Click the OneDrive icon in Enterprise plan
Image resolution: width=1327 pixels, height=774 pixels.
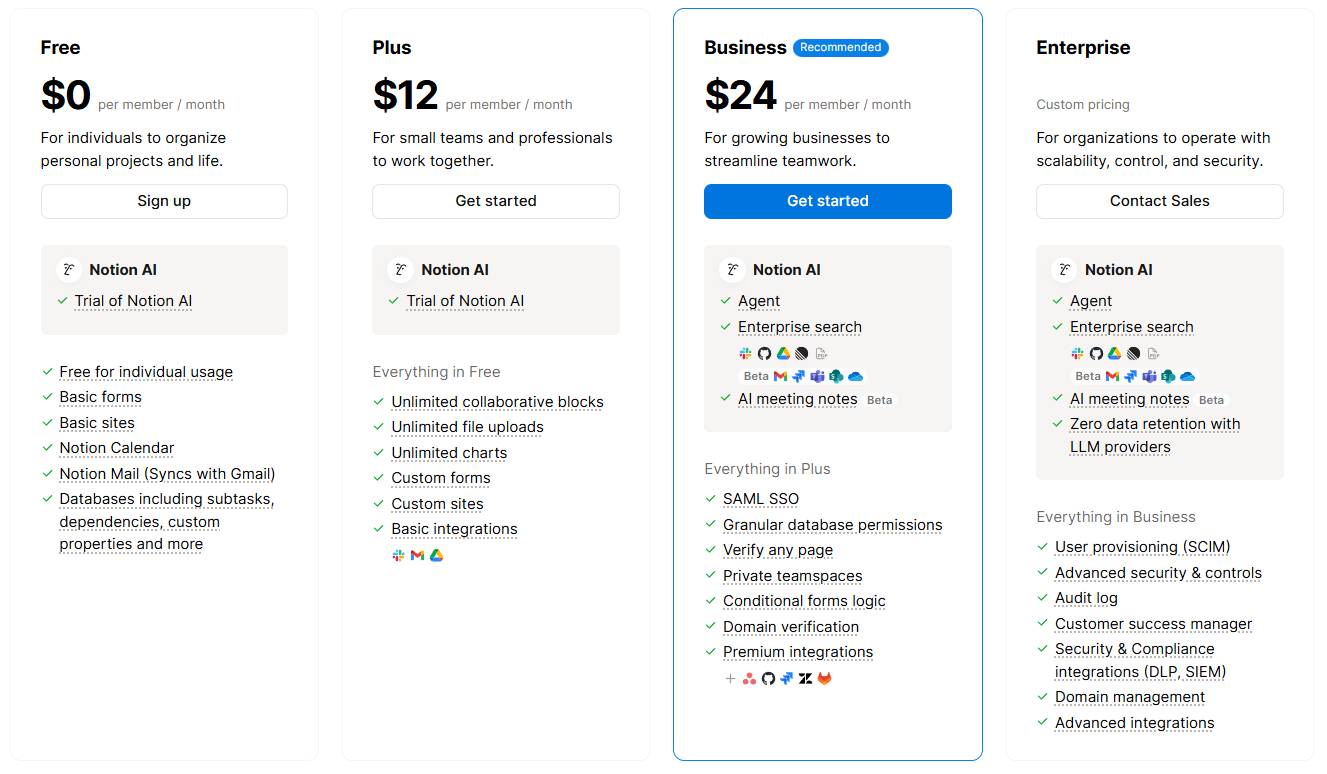coord(1187,376)
